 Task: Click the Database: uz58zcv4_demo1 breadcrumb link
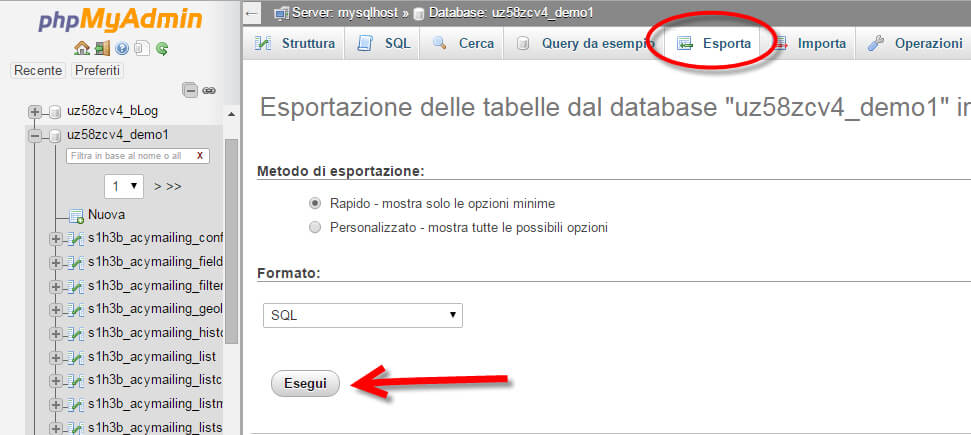point(511,12)
